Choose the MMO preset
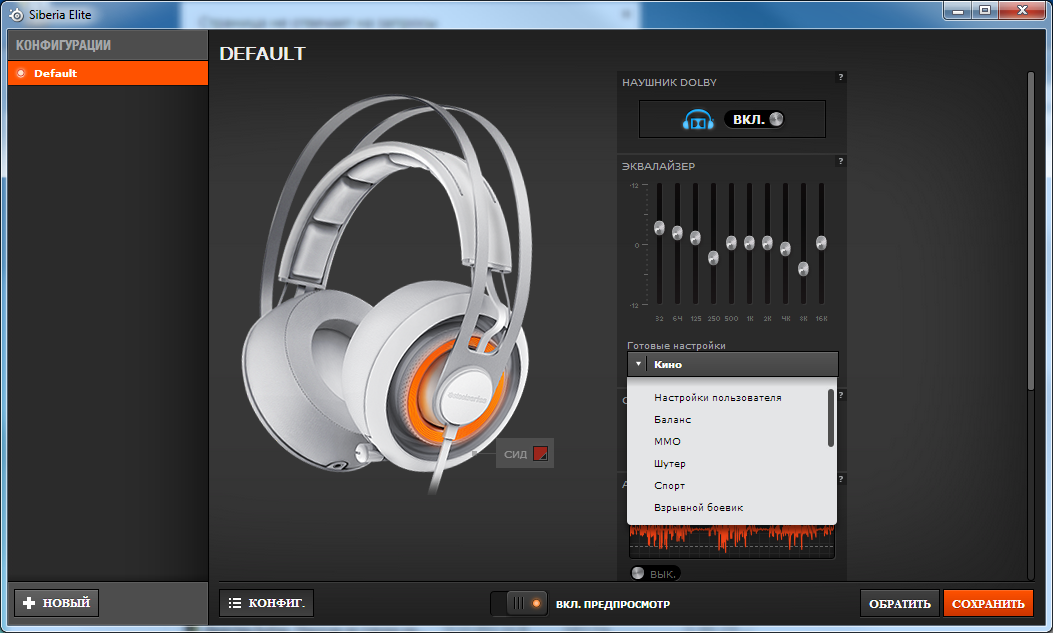The image size is (1053, 633). (x=668, y=442)
